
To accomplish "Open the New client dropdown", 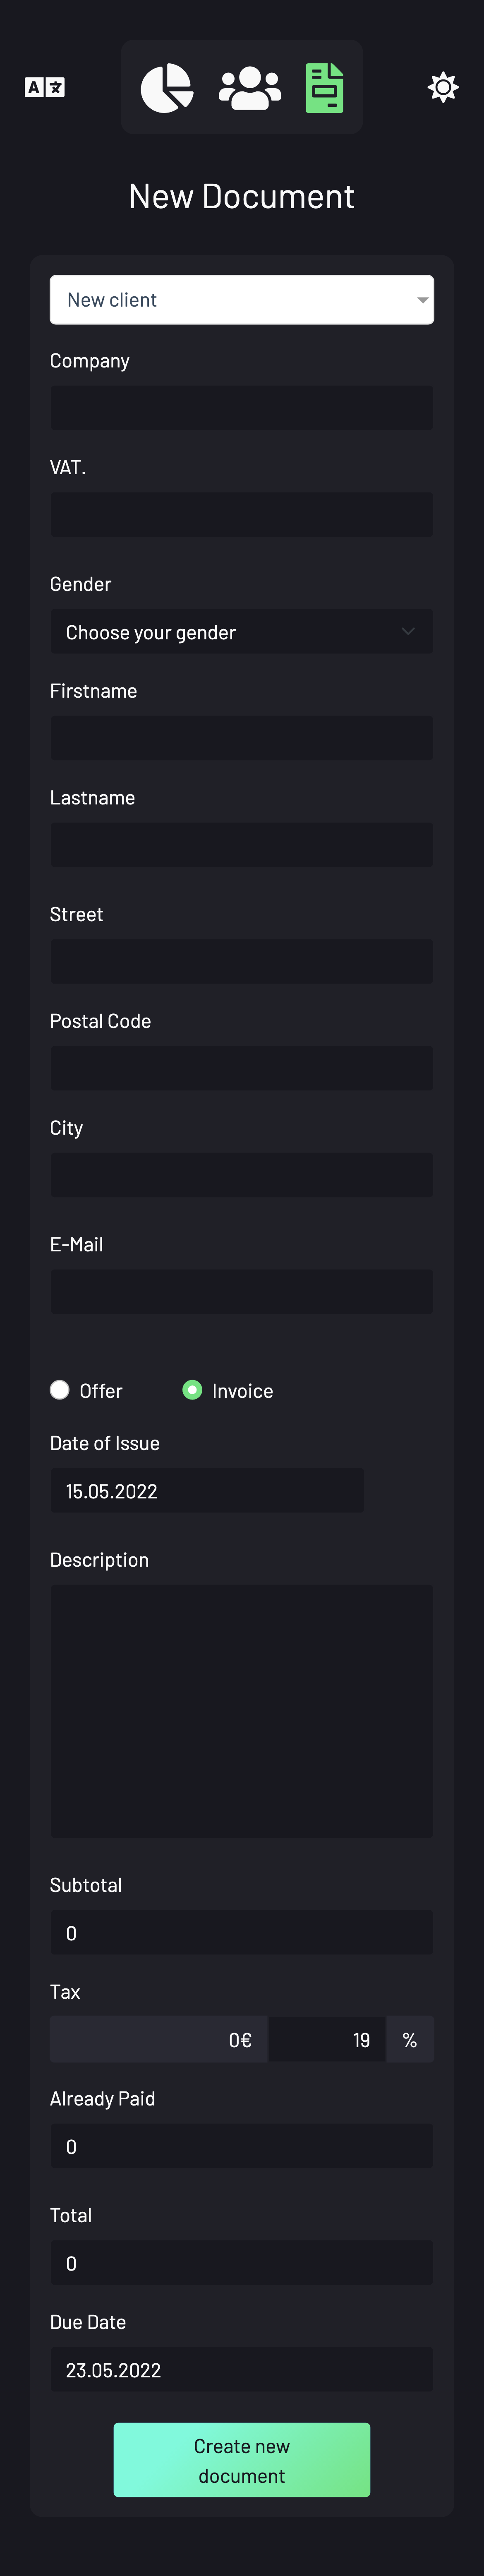I will (x=242, y=300).
